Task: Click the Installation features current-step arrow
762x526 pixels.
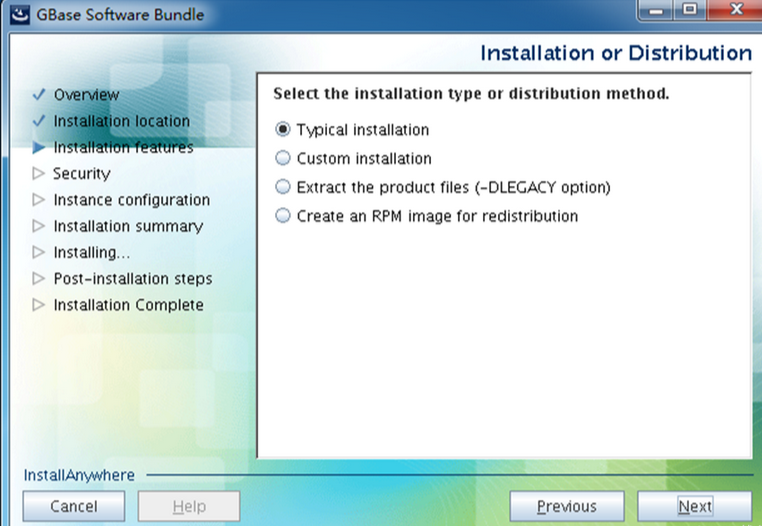Action: (39, 147)
